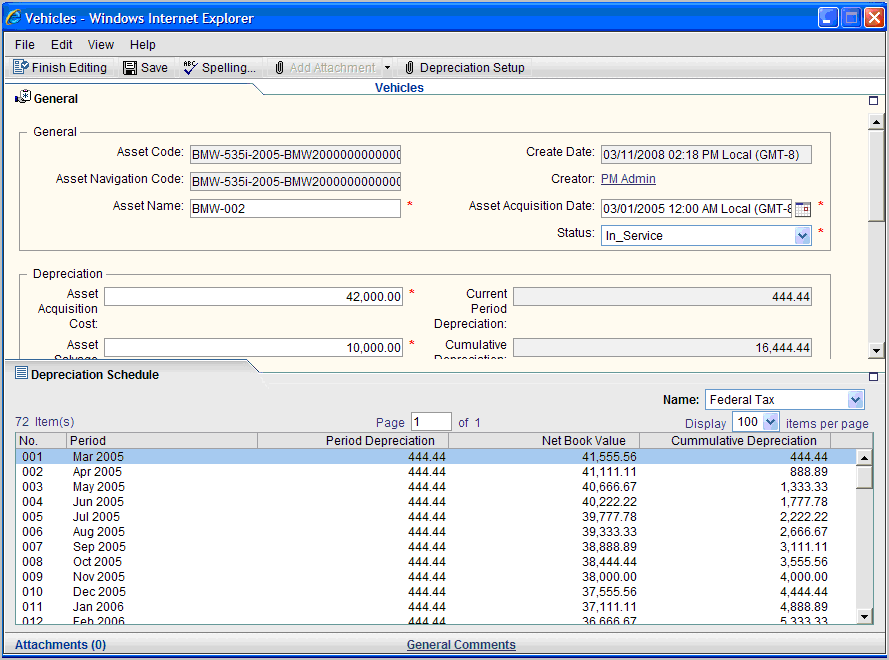889x660 pixels.
Task: Open the Add Attachment dropdown arrow
Action: point(387,67)
